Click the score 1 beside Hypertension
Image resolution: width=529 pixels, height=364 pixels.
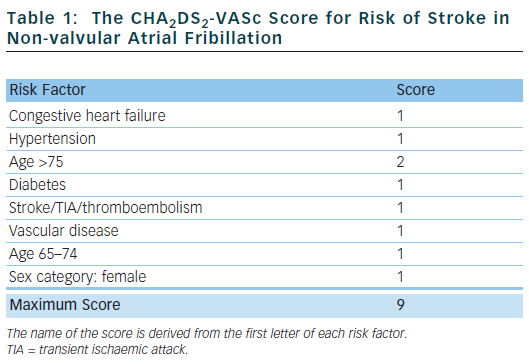pos(400,139)
